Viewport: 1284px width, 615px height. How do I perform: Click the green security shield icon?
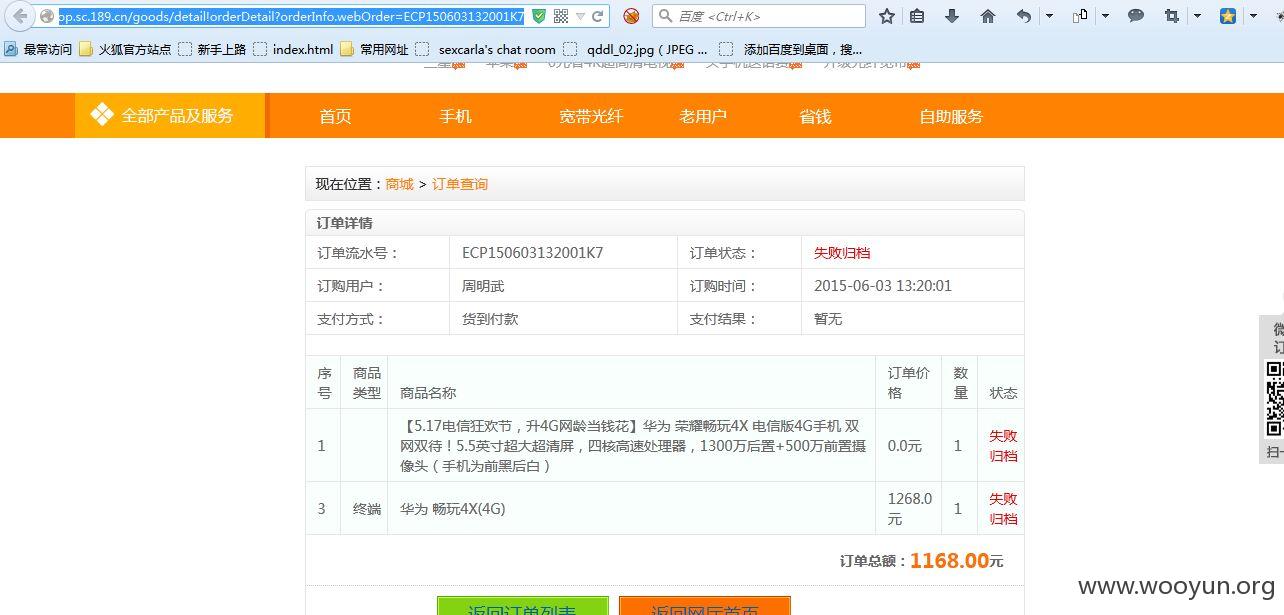coord(539,16)
